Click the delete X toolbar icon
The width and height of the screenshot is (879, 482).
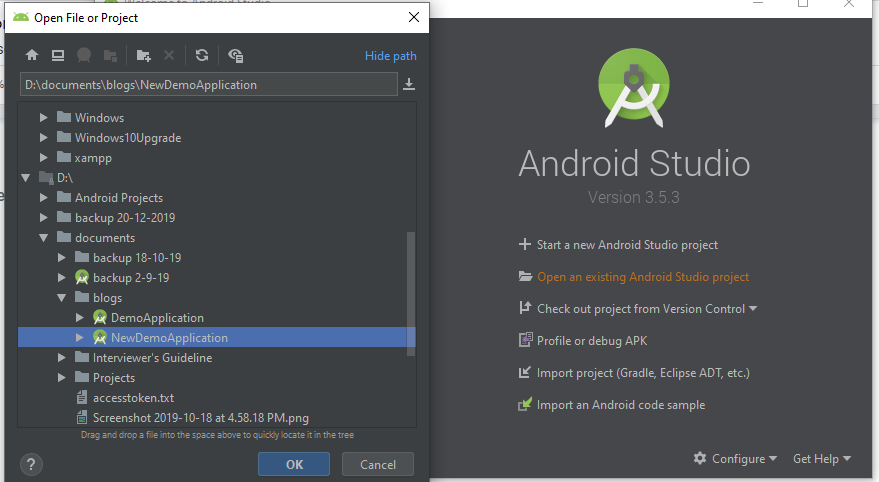[x=169, y=55]
